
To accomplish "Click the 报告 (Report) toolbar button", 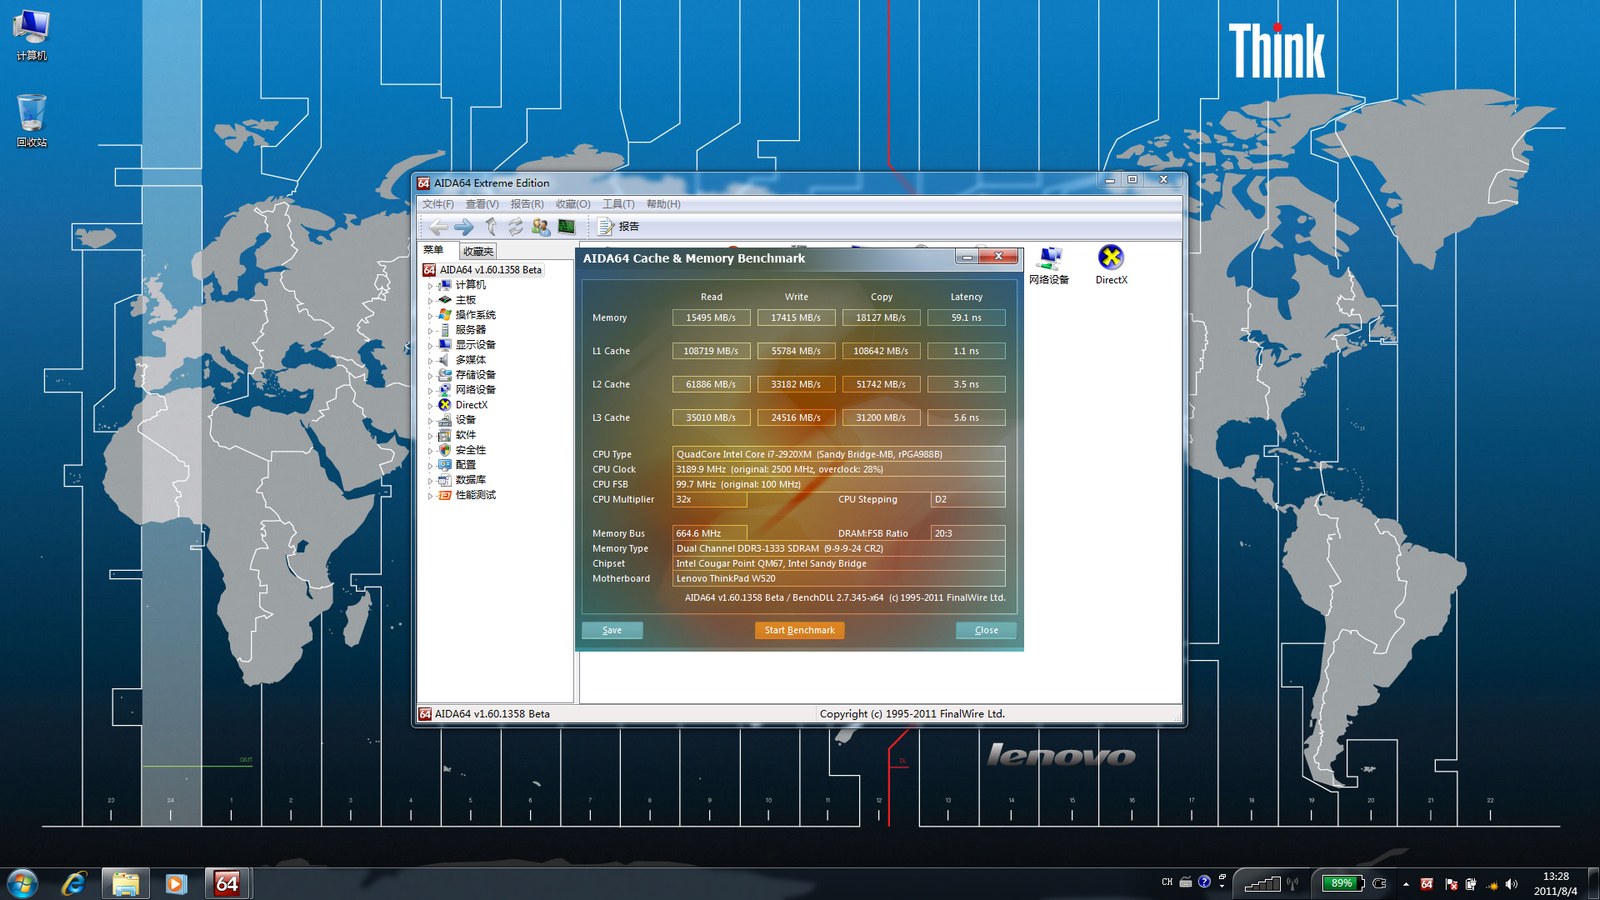I will click(x=618, y=227).
